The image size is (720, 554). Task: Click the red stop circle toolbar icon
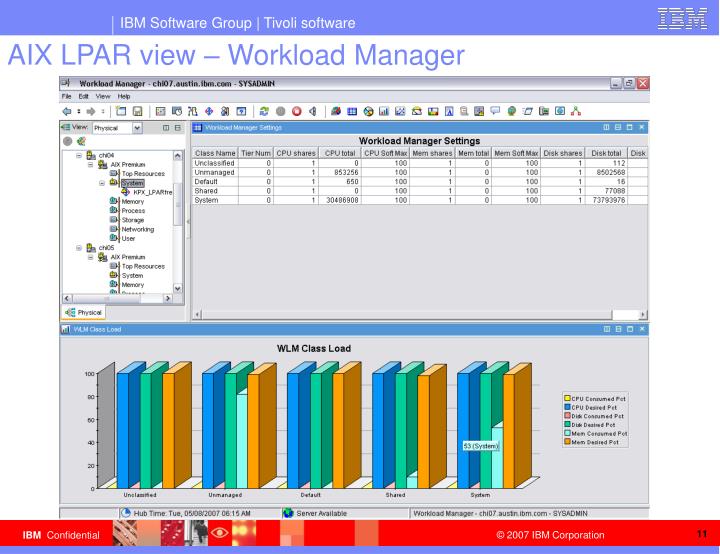[x=297, y=111]
